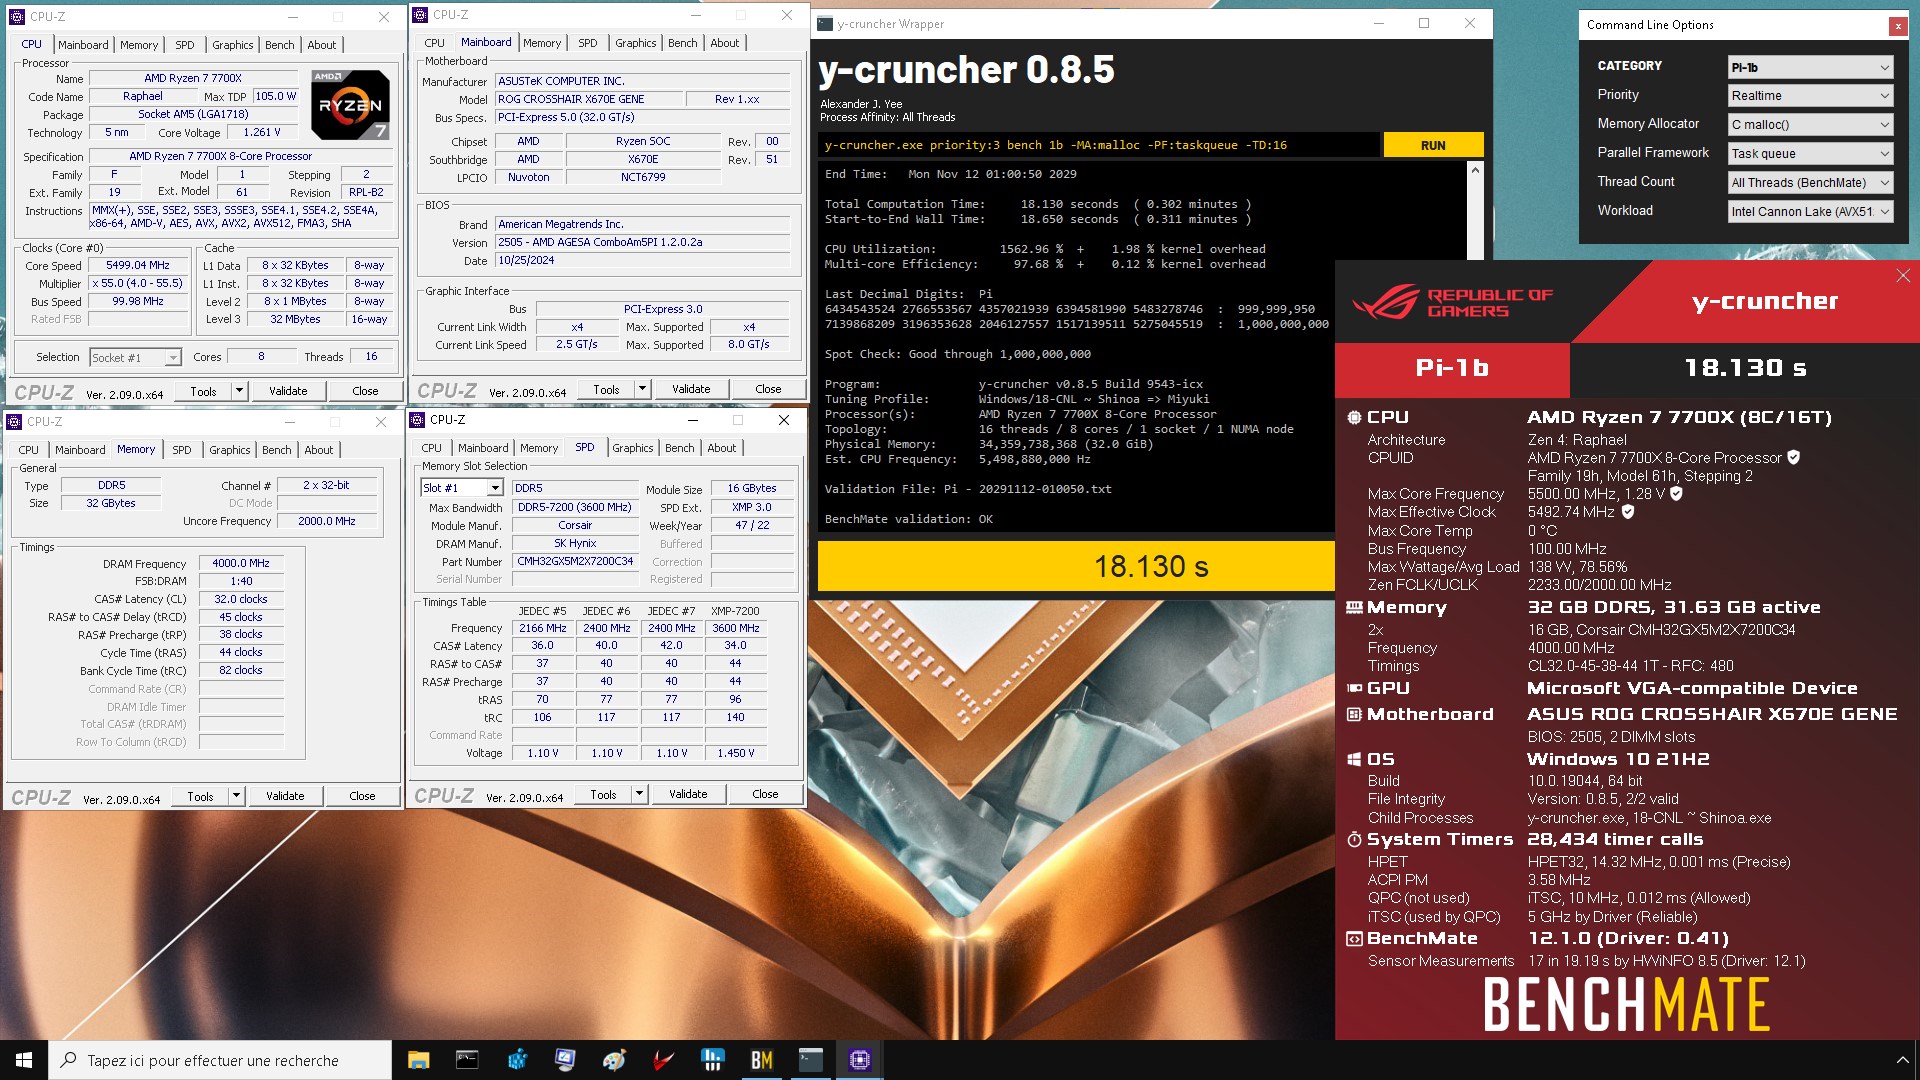
Task: Expand Tools arrow in CPU-Z Mainboard window
Action: [x=642, y=389]
